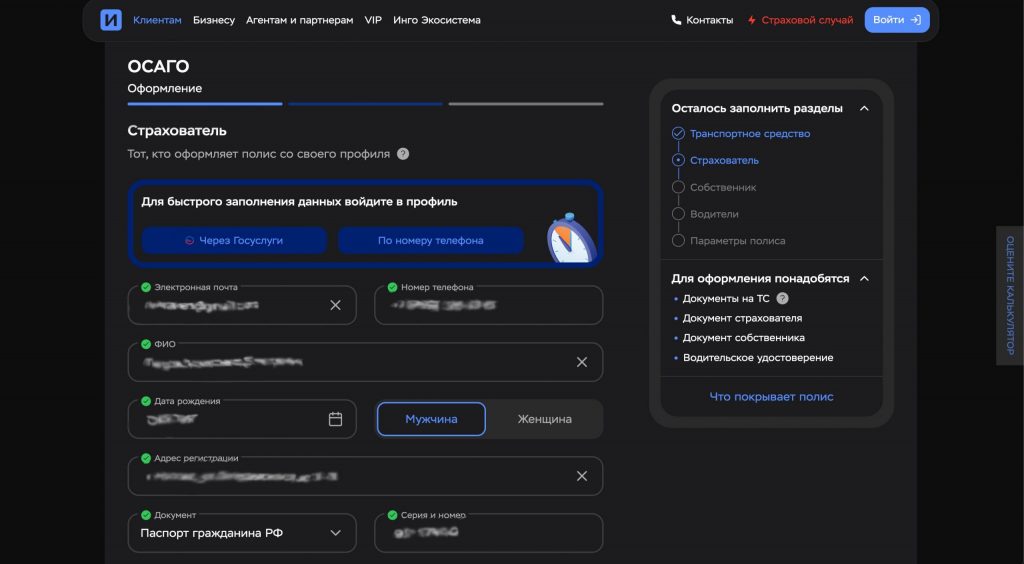The image size is (1024, 564).
Task: Click the Ingosstrakh logo icon
Action: click(x=111, y=20)
